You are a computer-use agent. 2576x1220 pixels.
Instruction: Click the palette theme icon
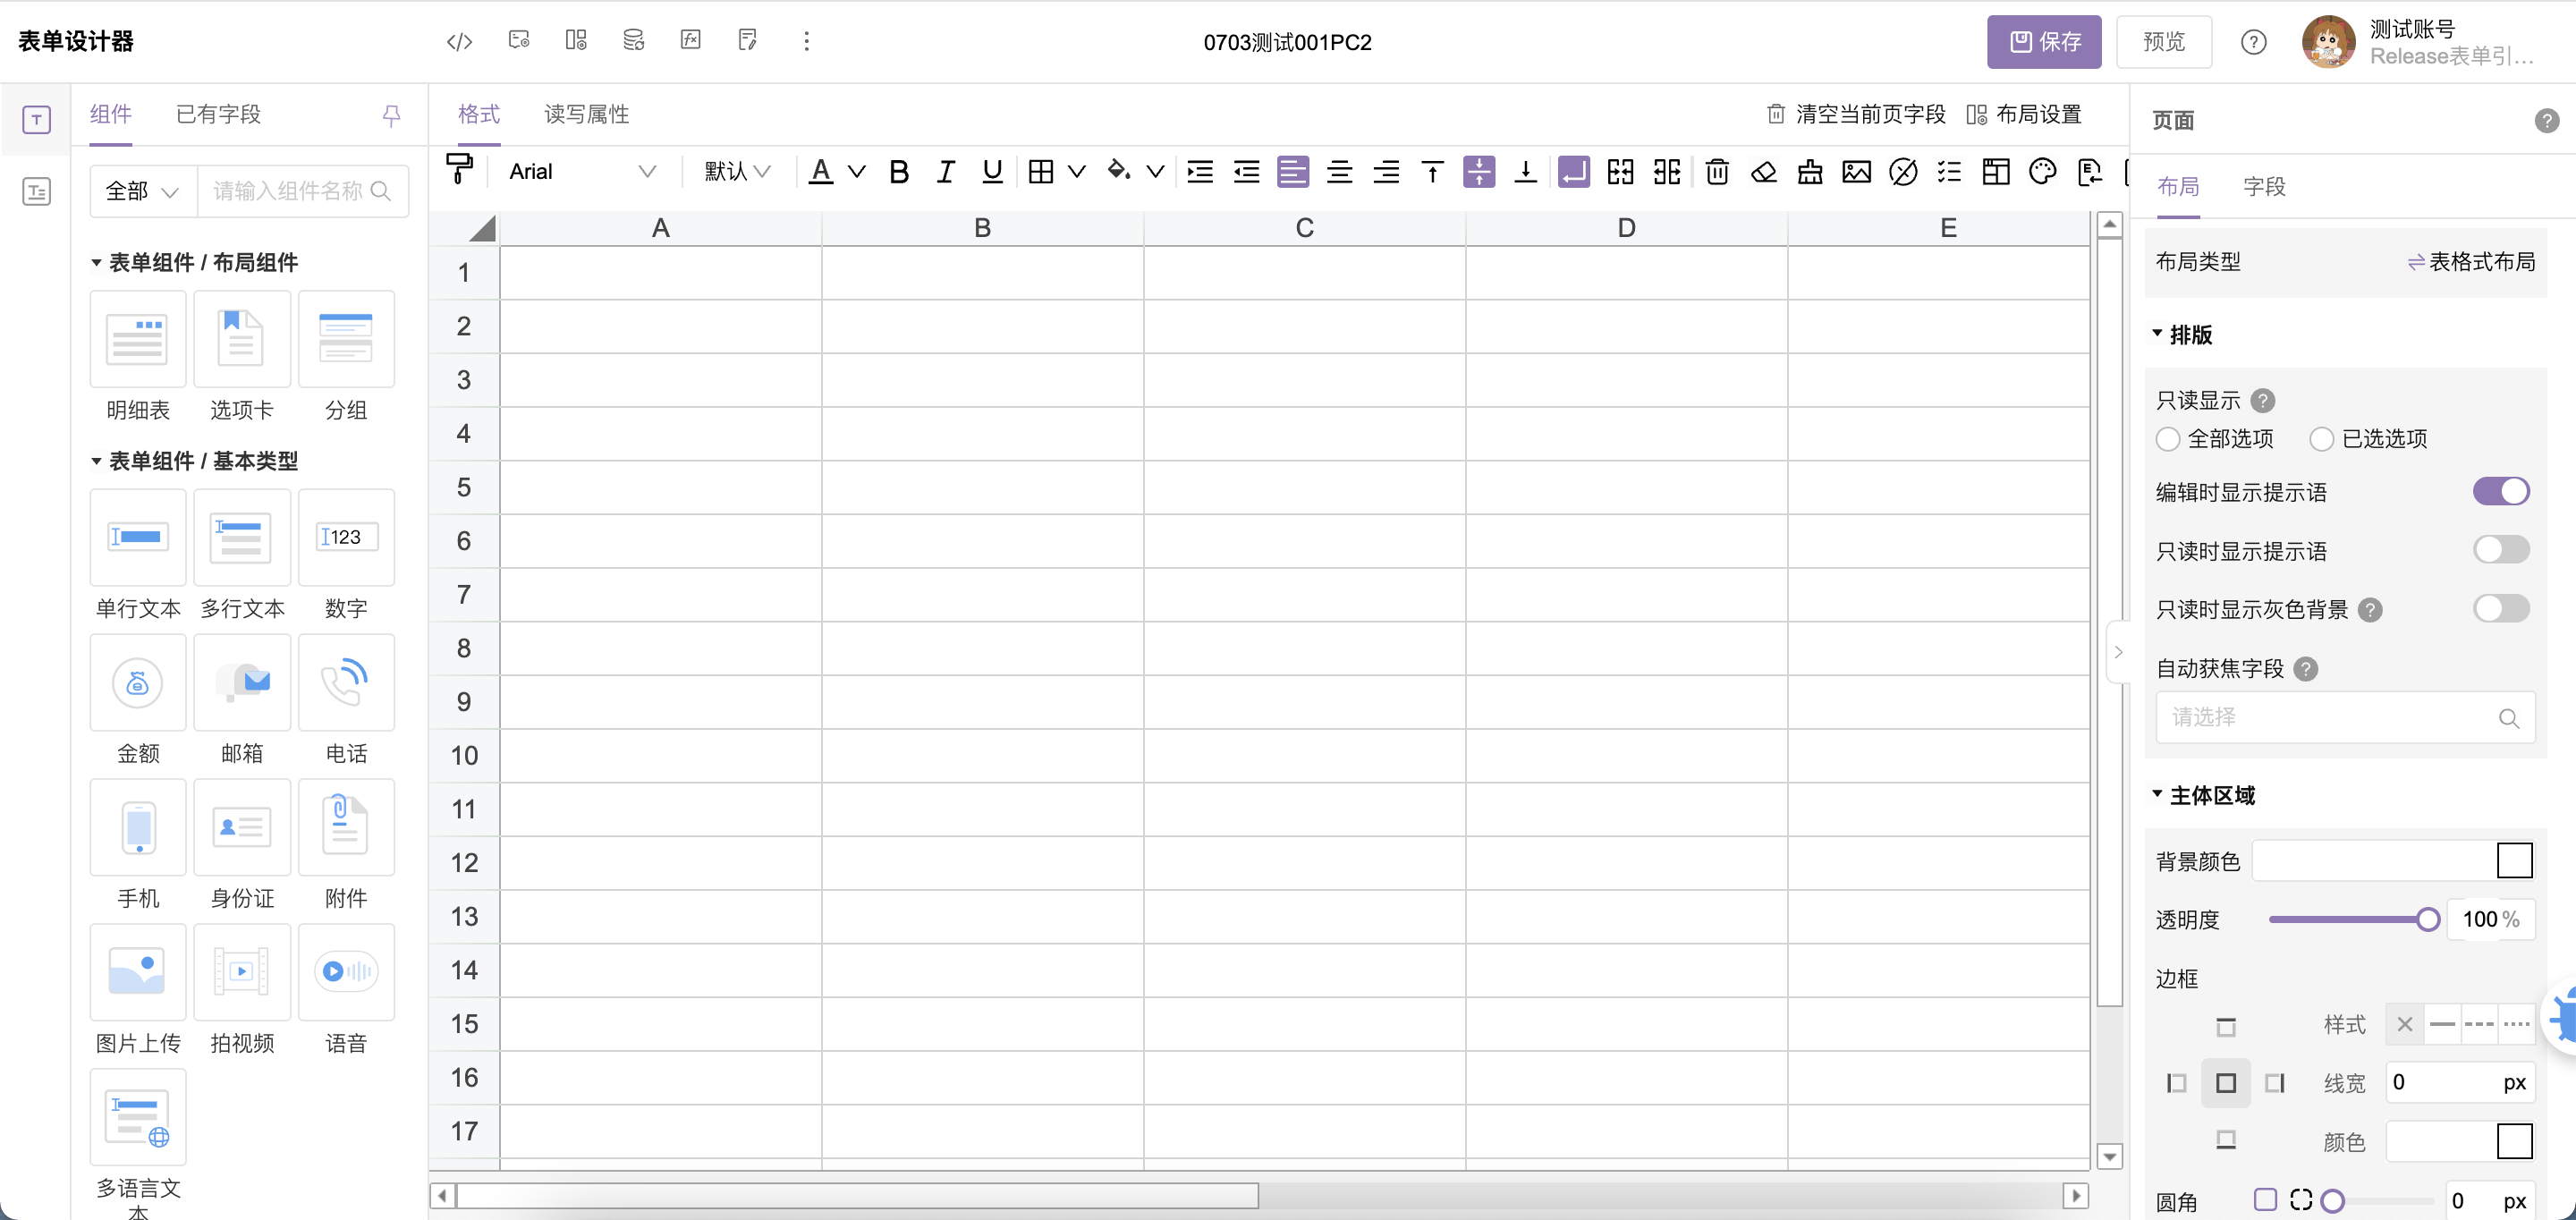click(2043, 172)
